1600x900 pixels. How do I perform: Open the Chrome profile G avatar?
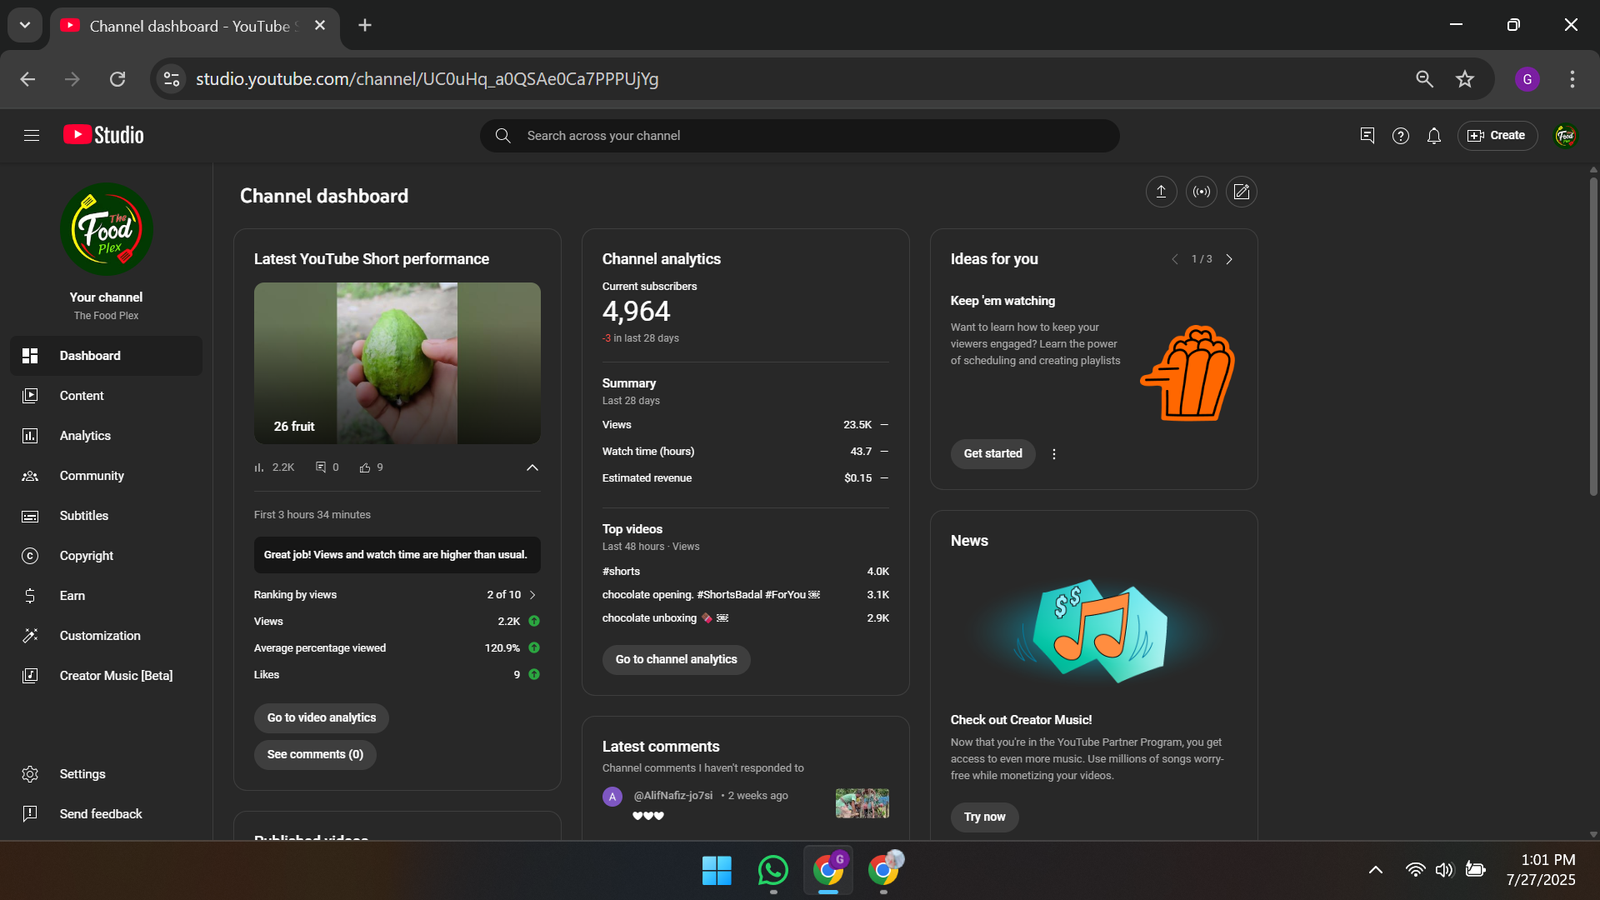pos(1527,79)
